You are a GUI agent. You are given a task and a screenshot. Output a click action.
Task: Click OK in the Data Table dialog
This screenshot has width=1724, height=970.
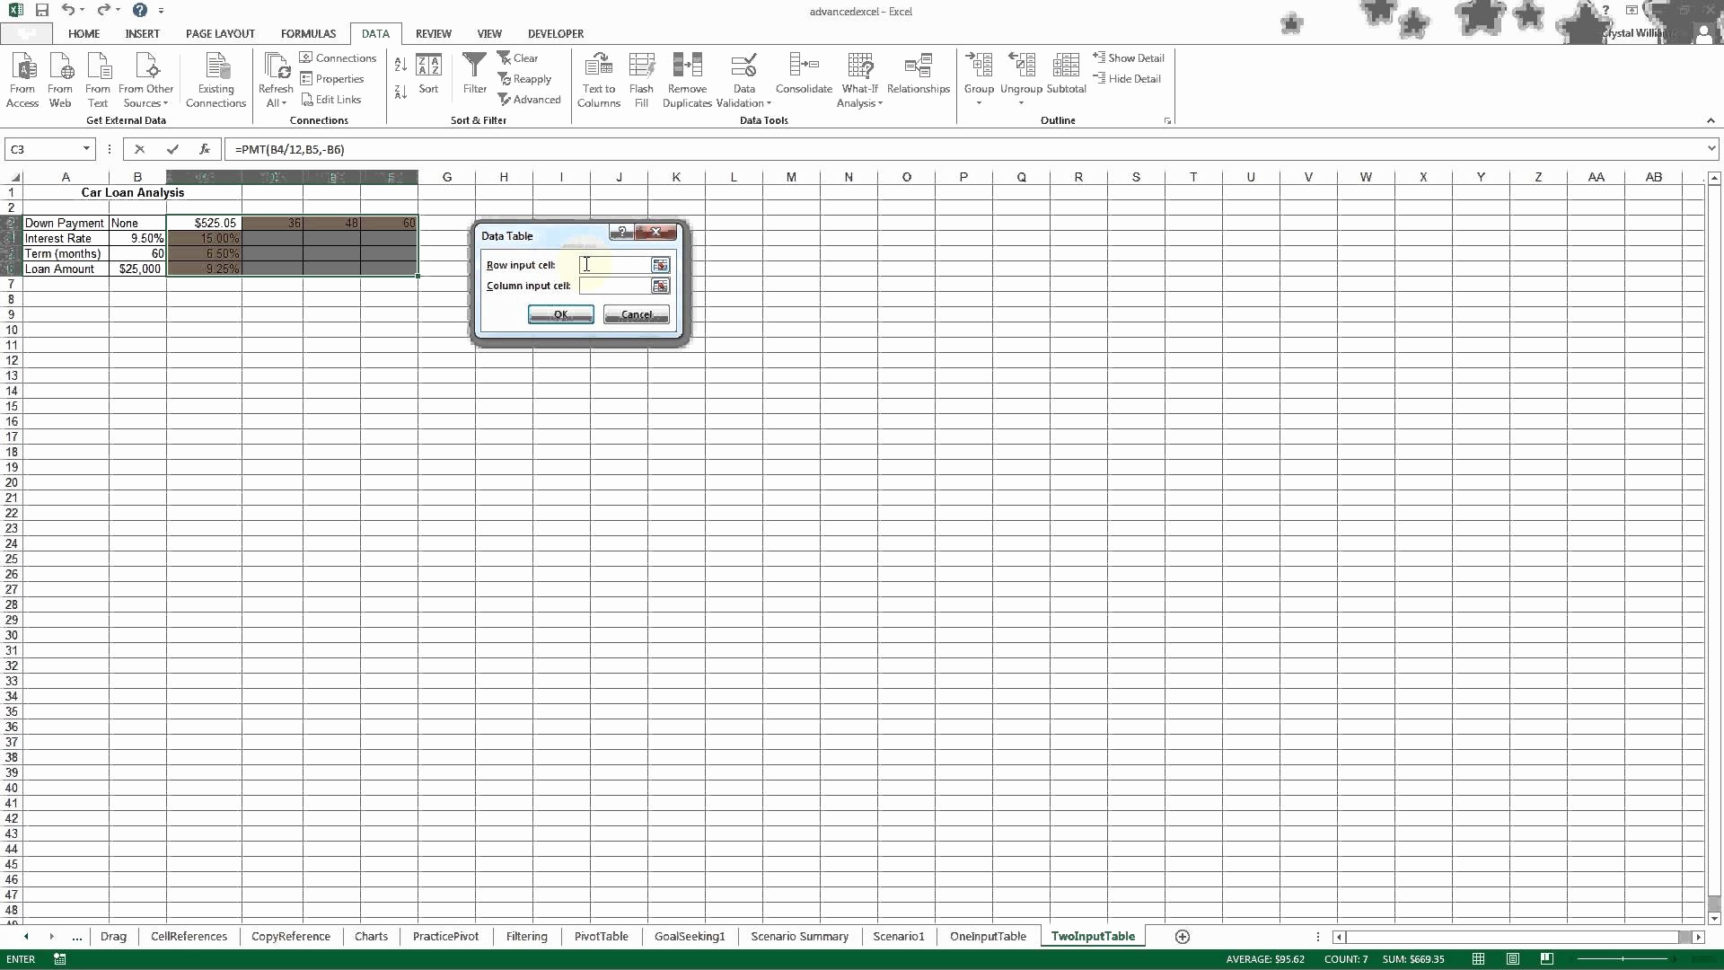[561, 314]
